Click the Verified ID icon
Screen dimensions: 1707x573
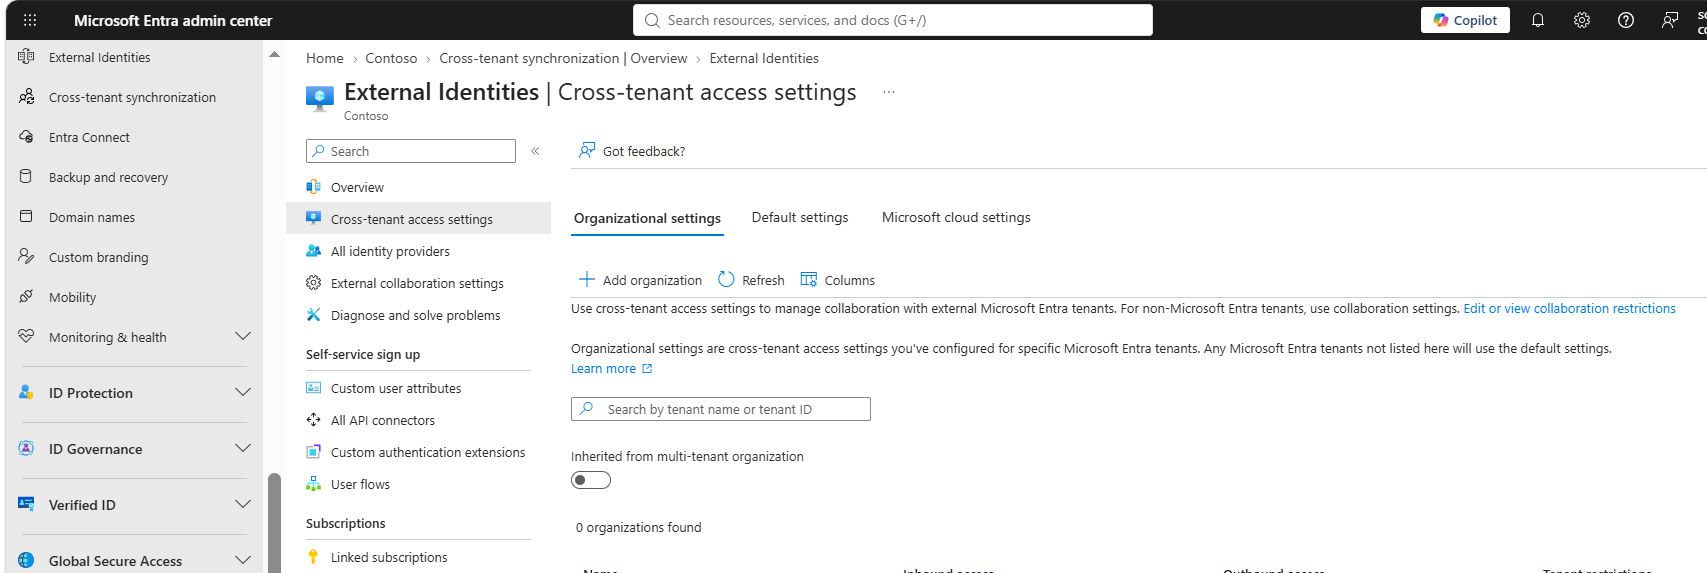click(x=26, y=505)
